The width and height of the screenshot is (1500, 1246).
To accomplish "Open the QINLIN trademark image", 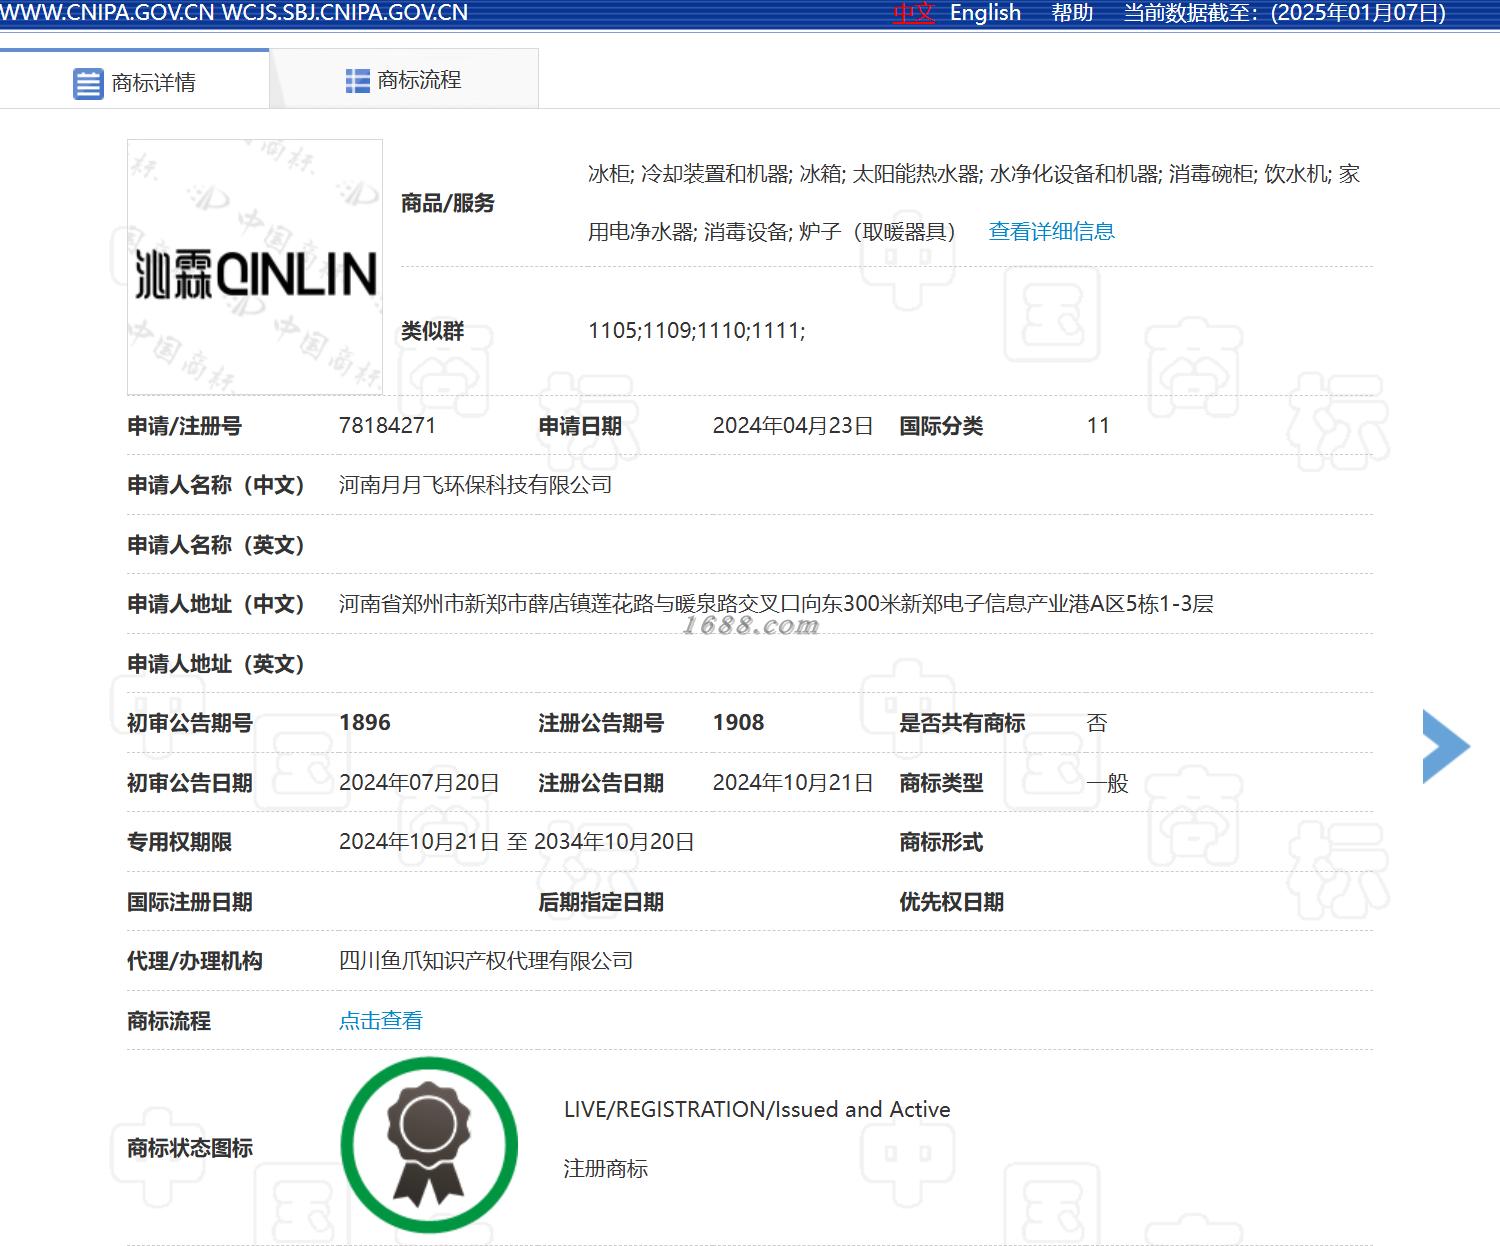I will (255, 267).
